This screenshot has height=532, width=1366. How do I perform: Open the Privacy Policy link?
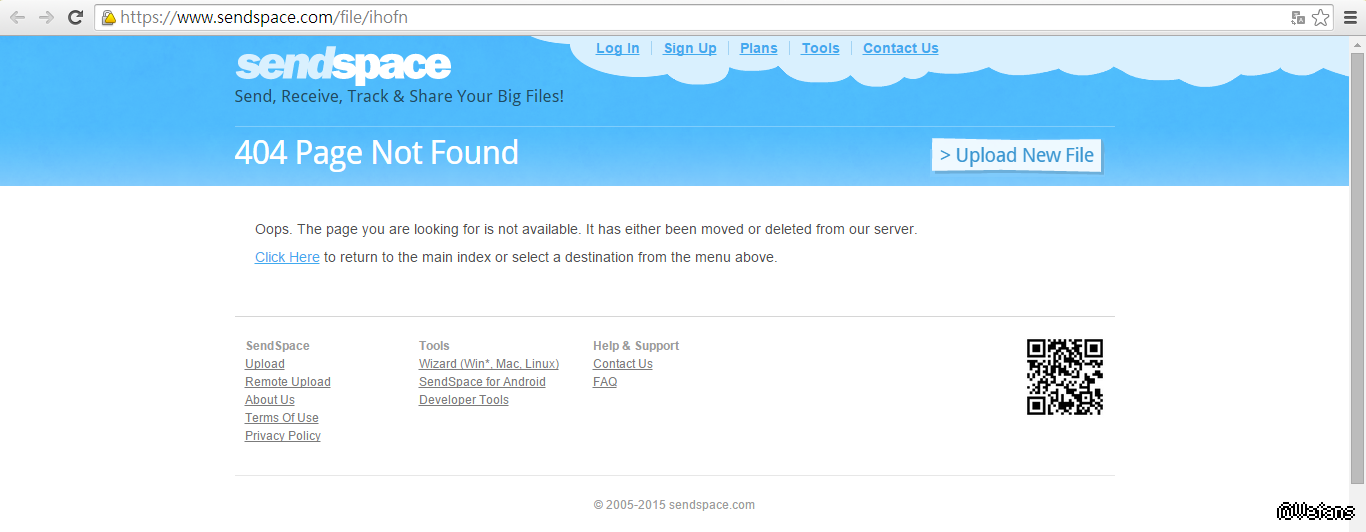tap(283, 436)
